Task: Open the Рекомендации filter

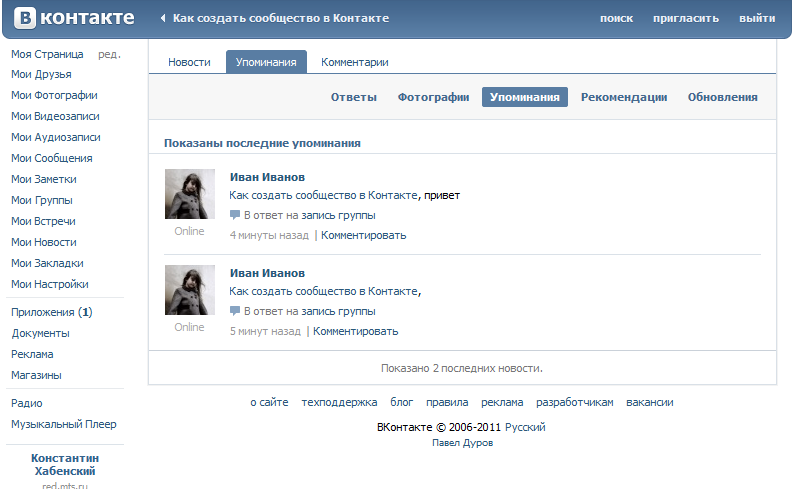Action: (x=624, y=97)
